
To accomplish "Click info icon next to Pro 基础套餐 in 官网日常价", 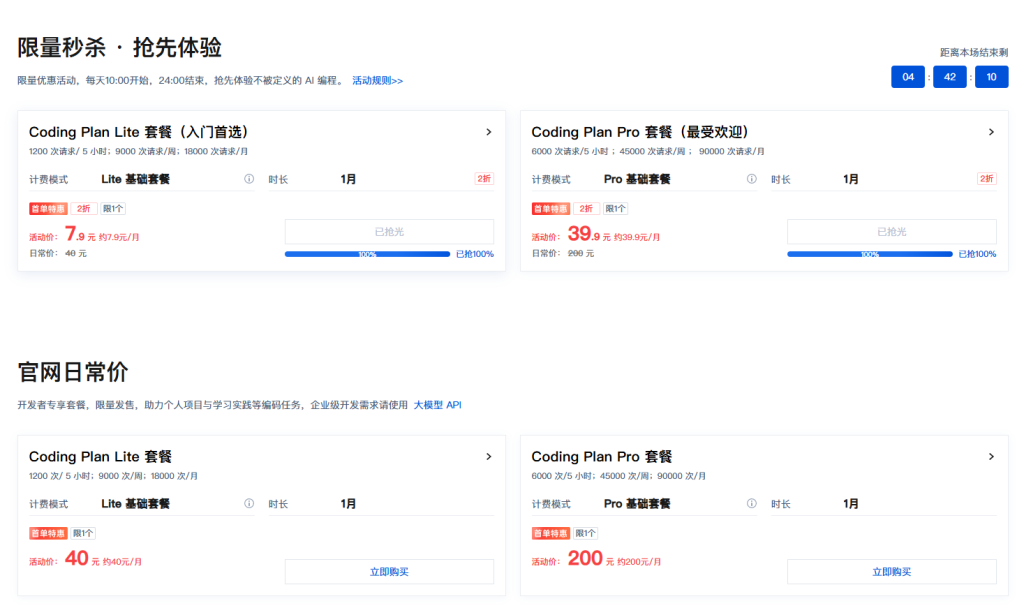I will coord(752,504).
